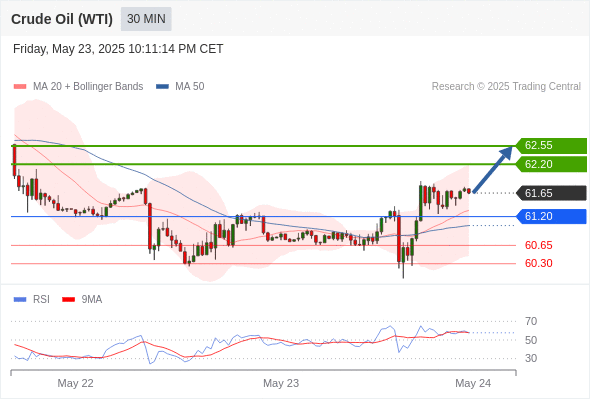Click the 9MA legend red swatch
The height and width of the screenshot is (400, 590).
coord(68,300)
